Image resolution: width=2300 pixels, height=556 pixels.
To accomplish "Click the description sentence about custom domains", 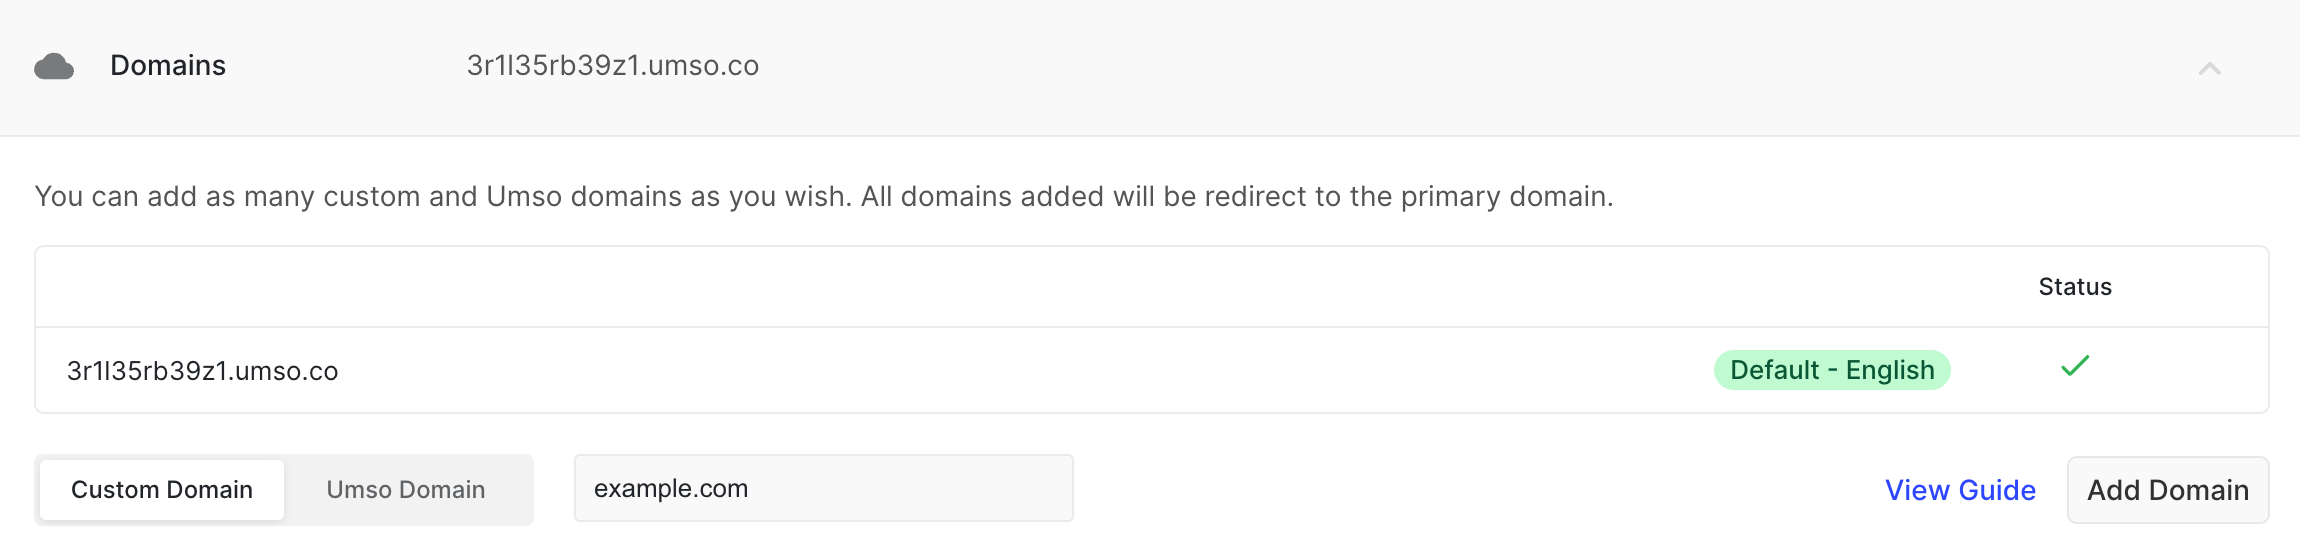I will pyautogui.click(x=823, y=196).
